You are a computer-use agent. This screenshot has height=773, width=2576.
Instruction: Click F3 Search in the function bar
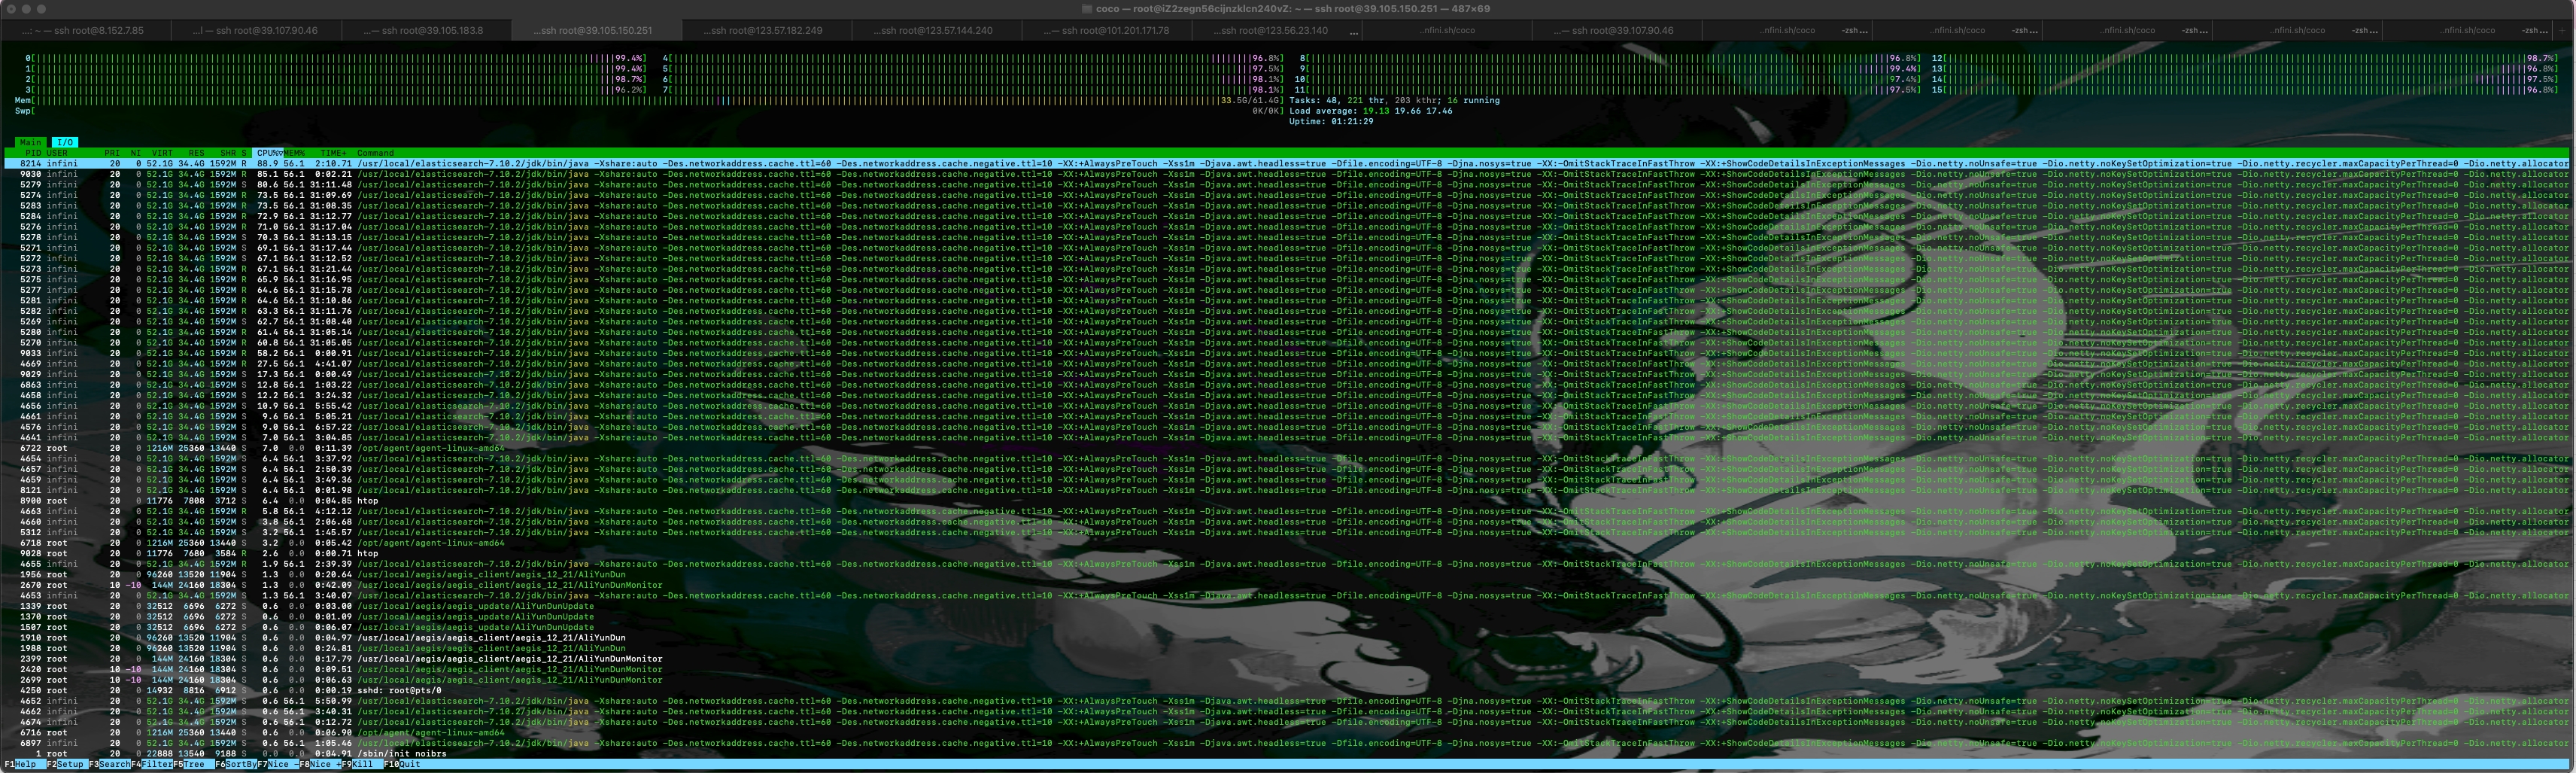110,764
